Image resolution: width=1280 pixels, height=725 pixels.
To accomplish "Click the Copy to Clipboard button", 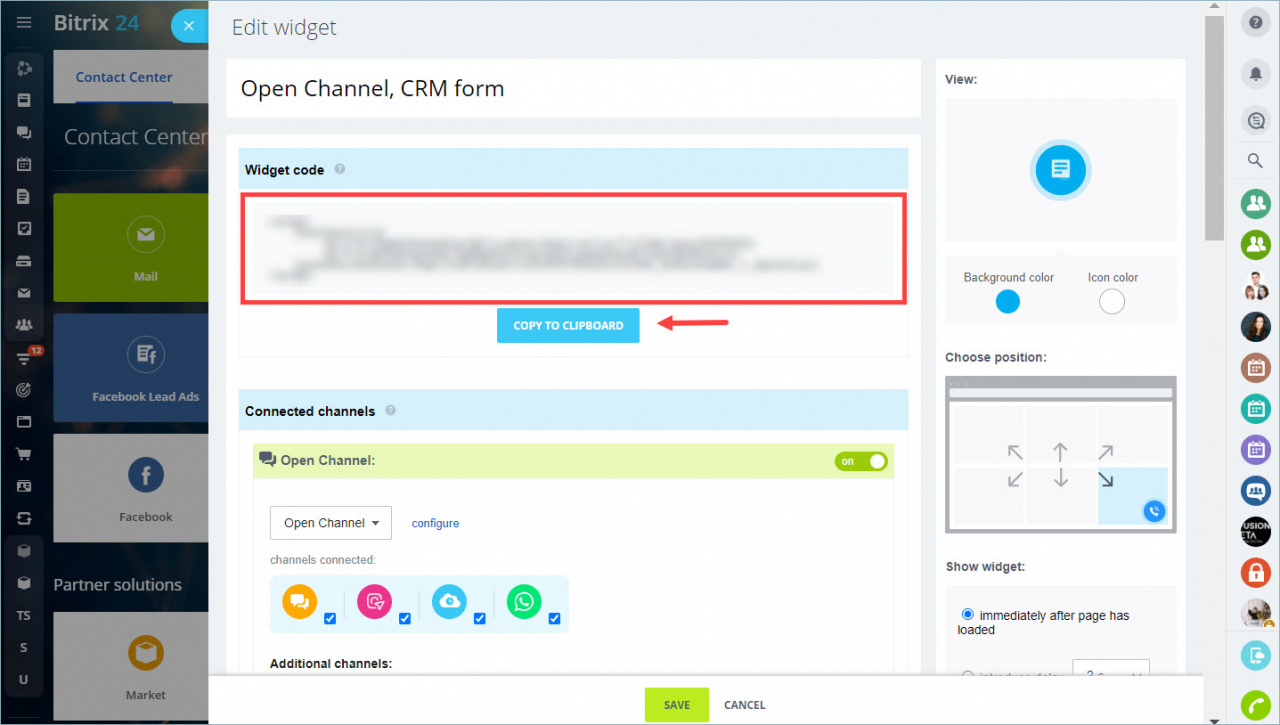I will point(568,325).
